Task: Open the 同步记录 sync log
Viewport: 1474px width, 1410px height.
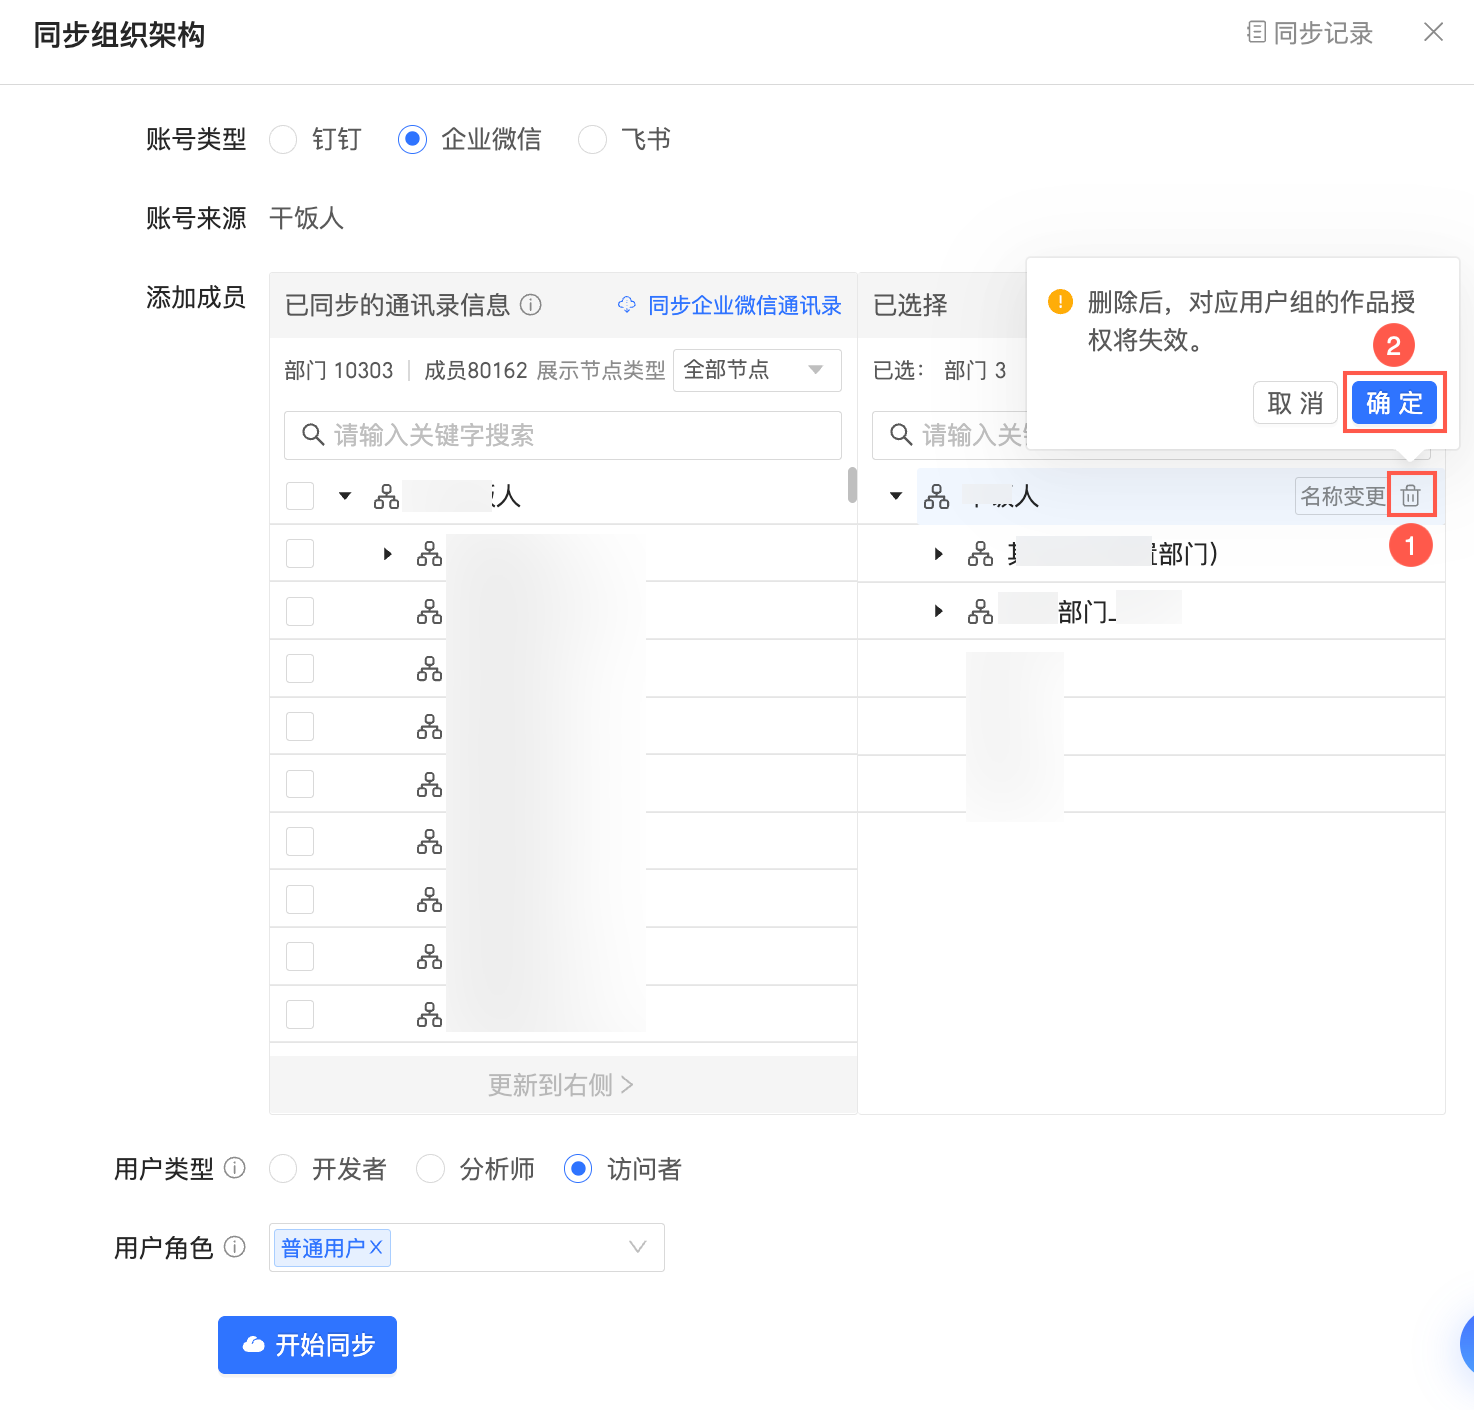Action: point(1309,33)
